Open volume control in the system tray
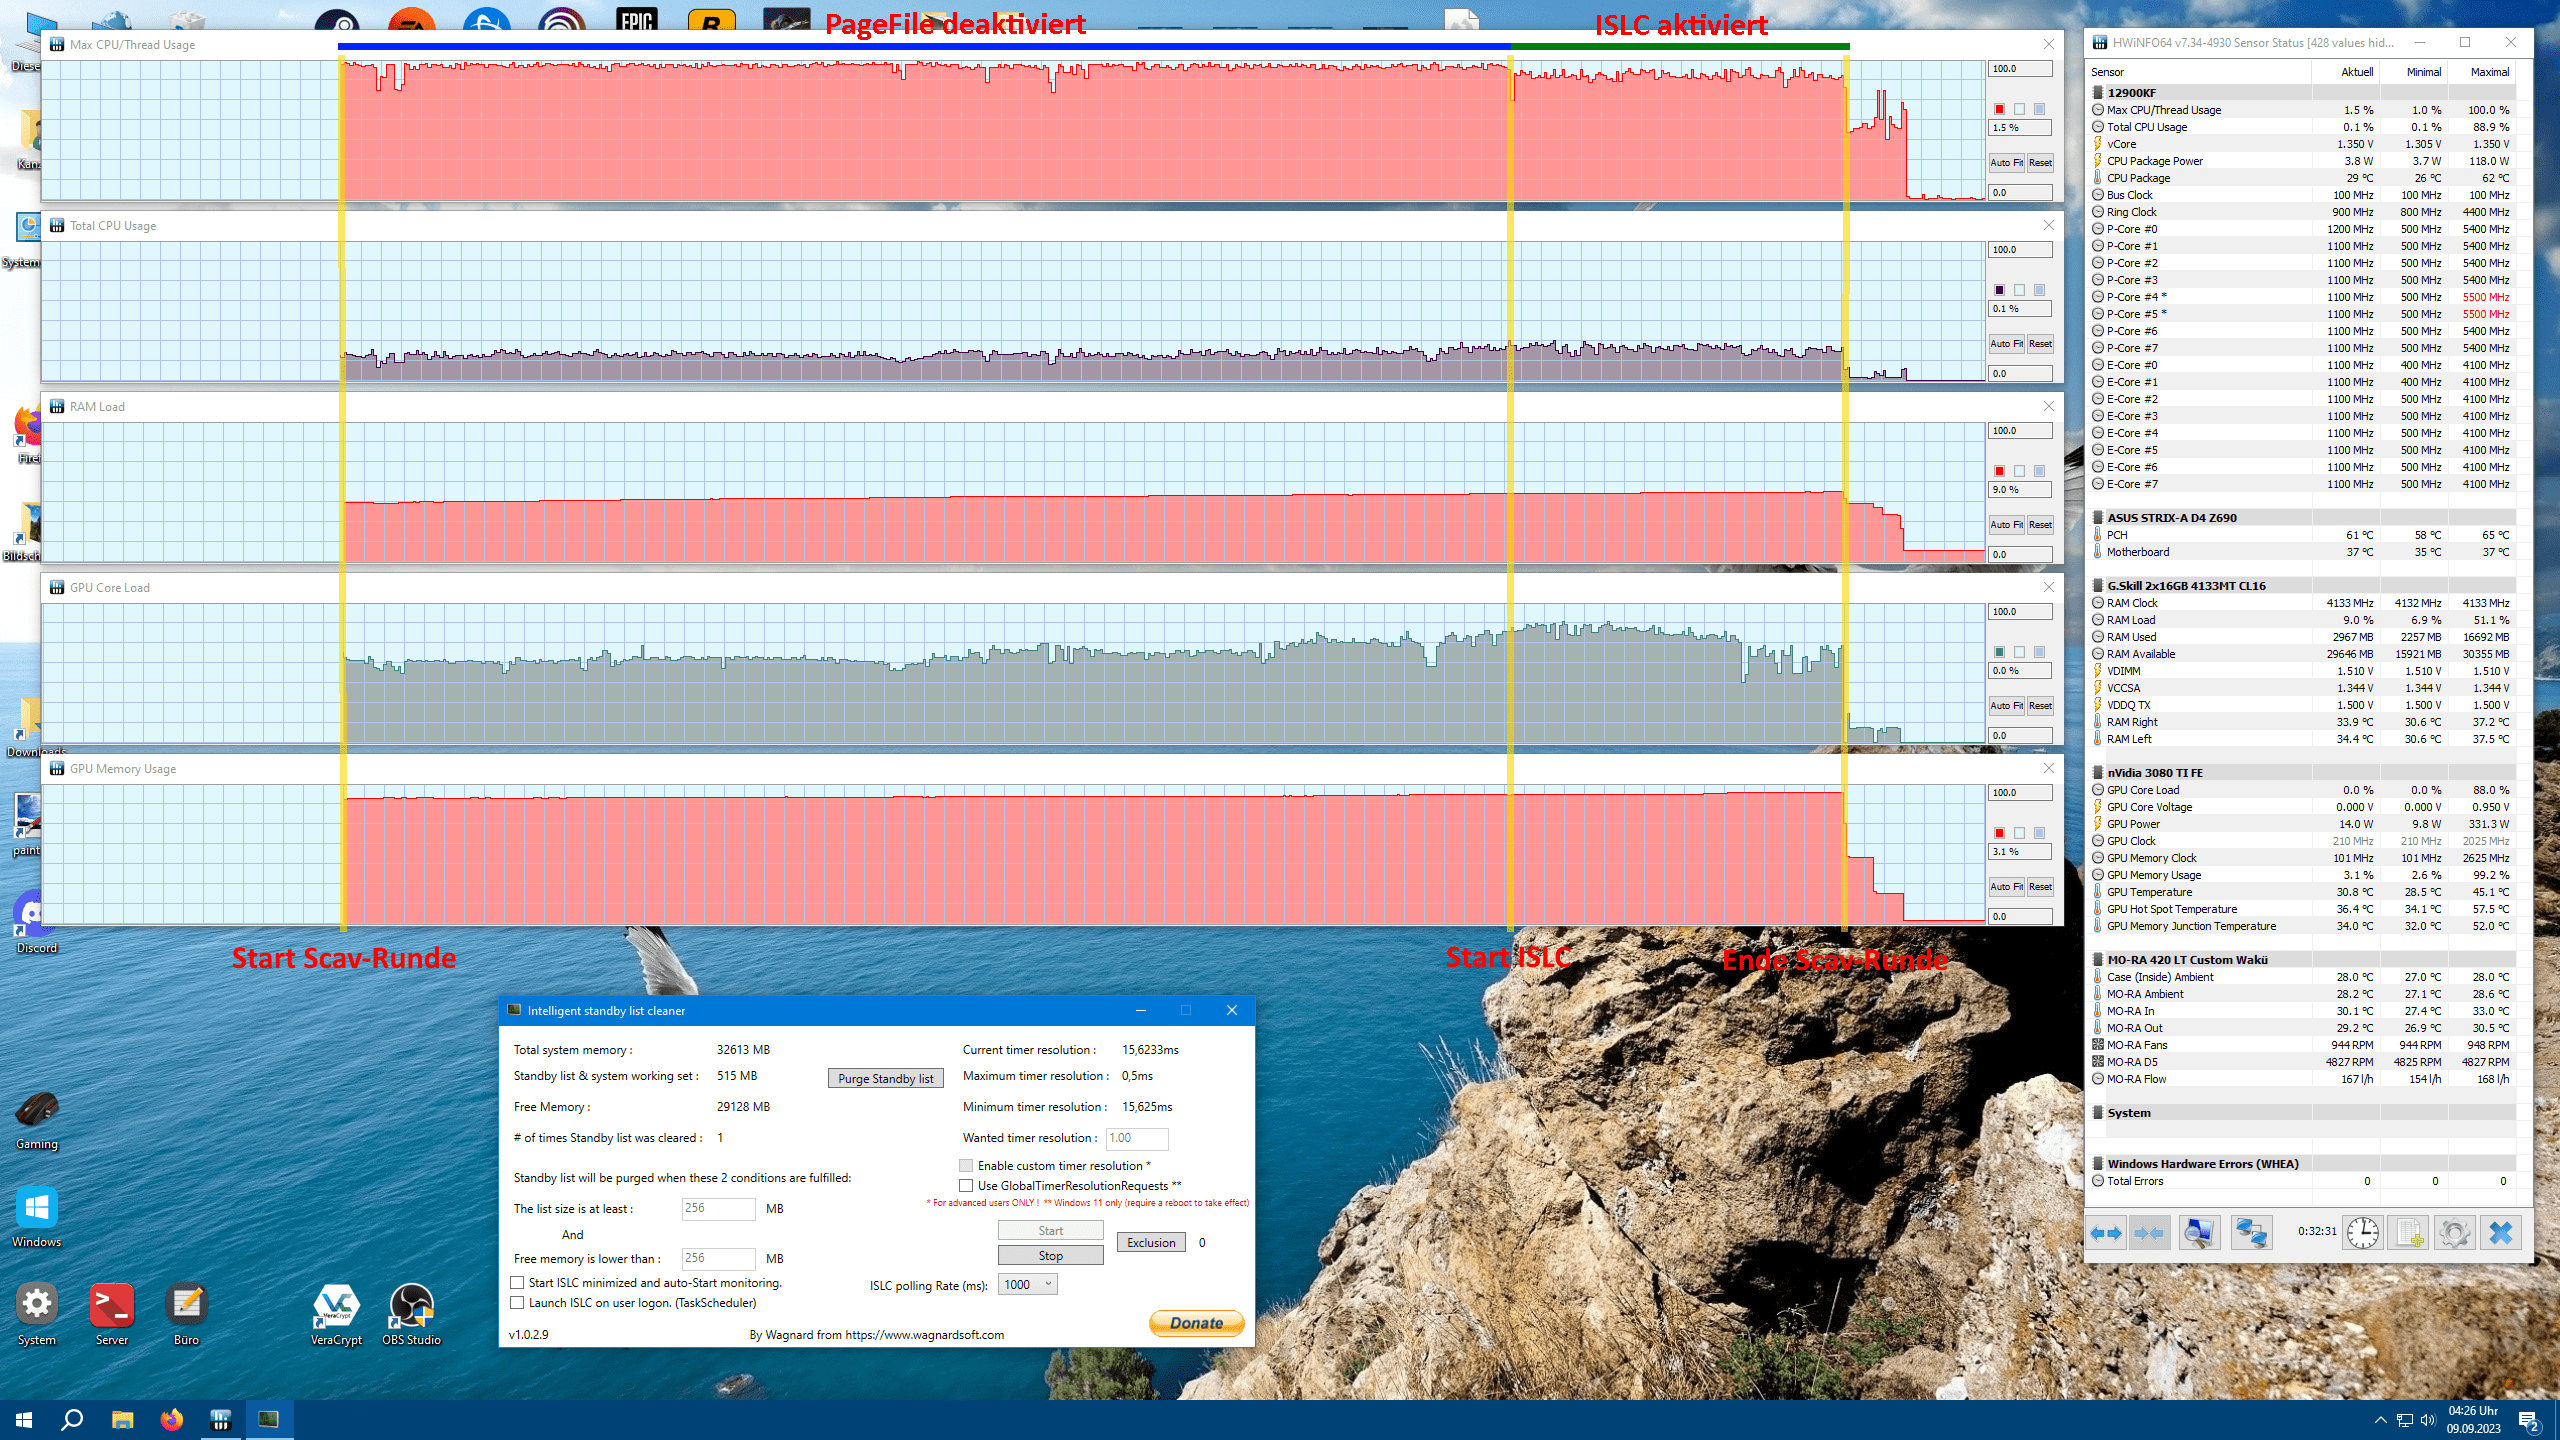The height and width of the screenshot is (1440, 2560). (2427, 1420)
